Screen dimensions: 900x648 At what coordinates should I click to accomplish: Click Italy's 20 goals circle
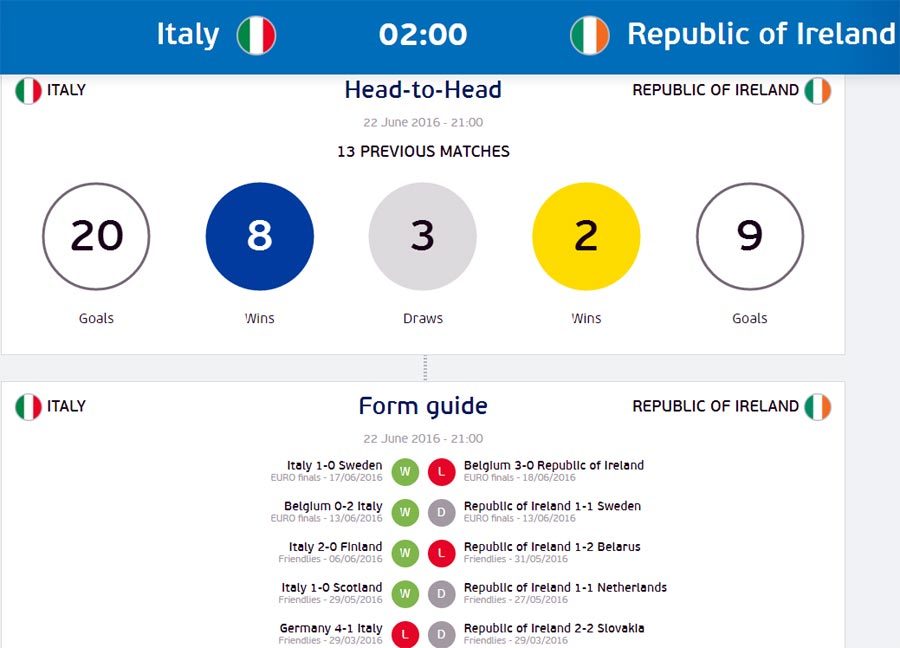pos(96,236)
